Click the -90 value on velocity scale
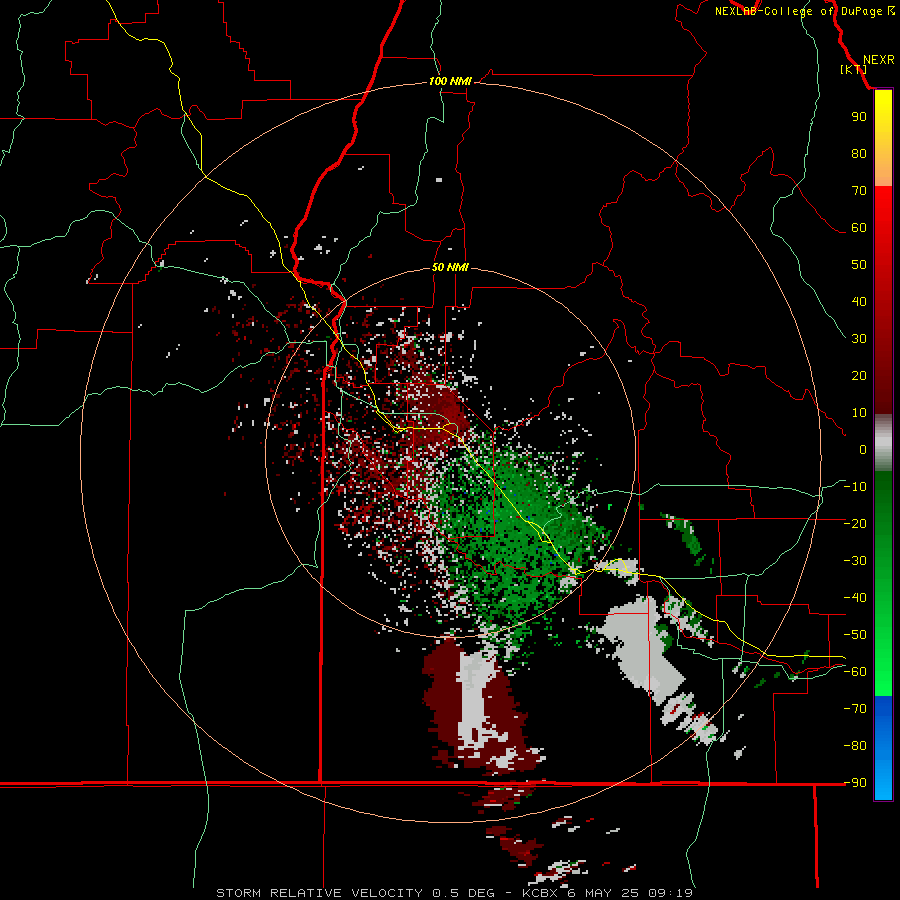This screenshot has width=900, height=900. tap(855, 783)
